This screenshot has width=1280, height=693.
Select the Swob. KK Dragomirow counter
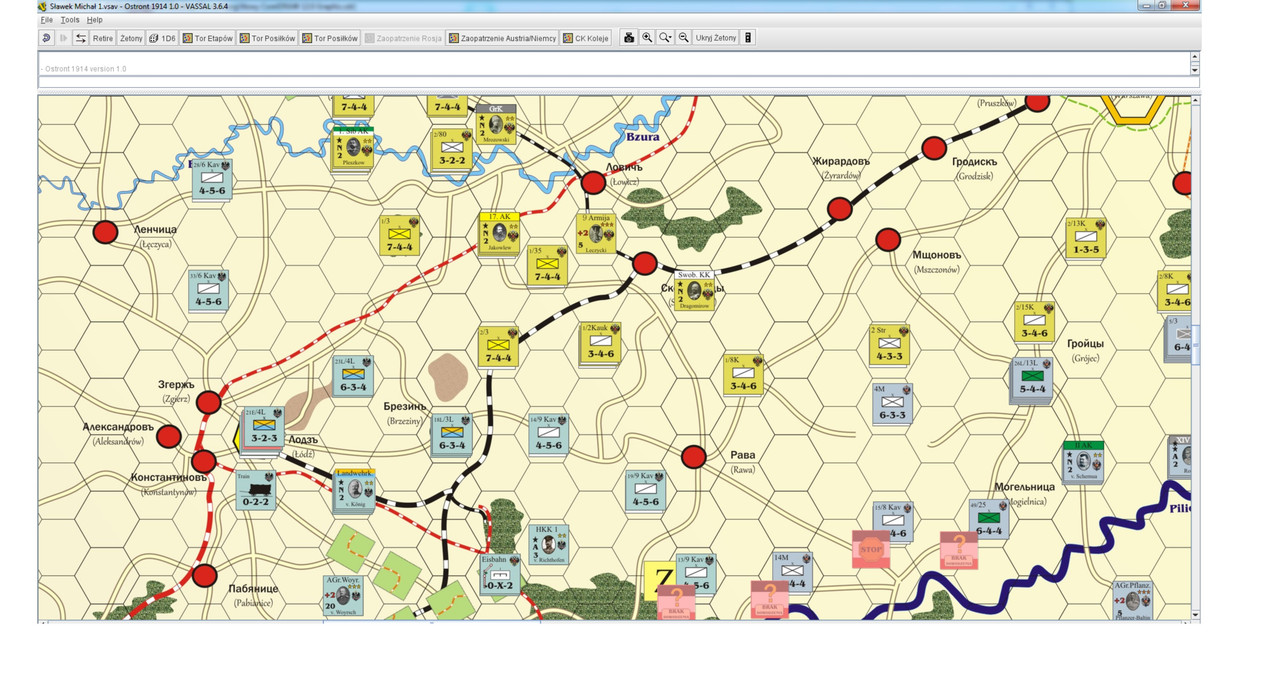pos(694,289)
